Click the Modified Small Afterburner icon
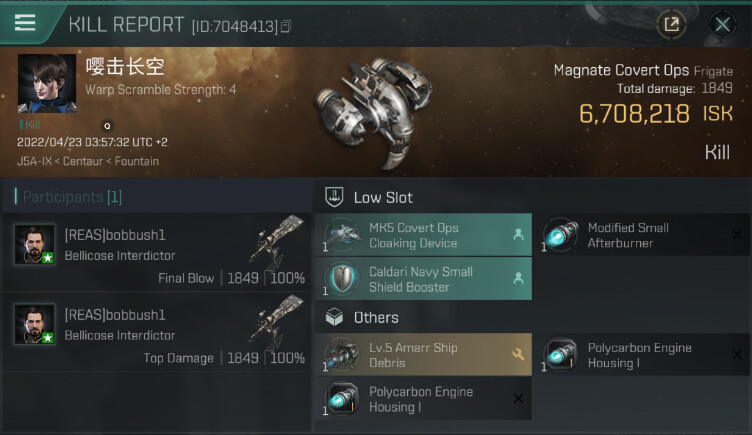Screen dimensions: 752x435 [561, 235]
